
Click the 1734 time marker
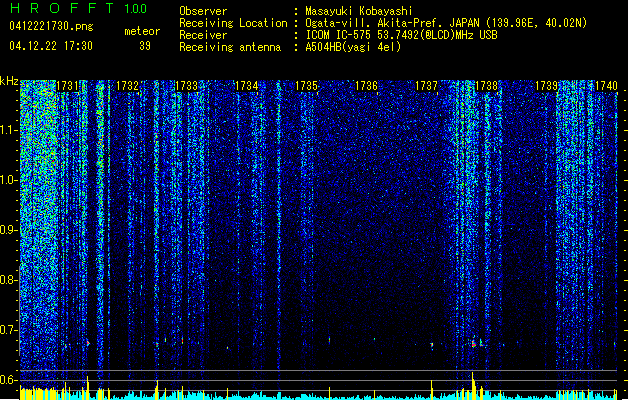246,86
